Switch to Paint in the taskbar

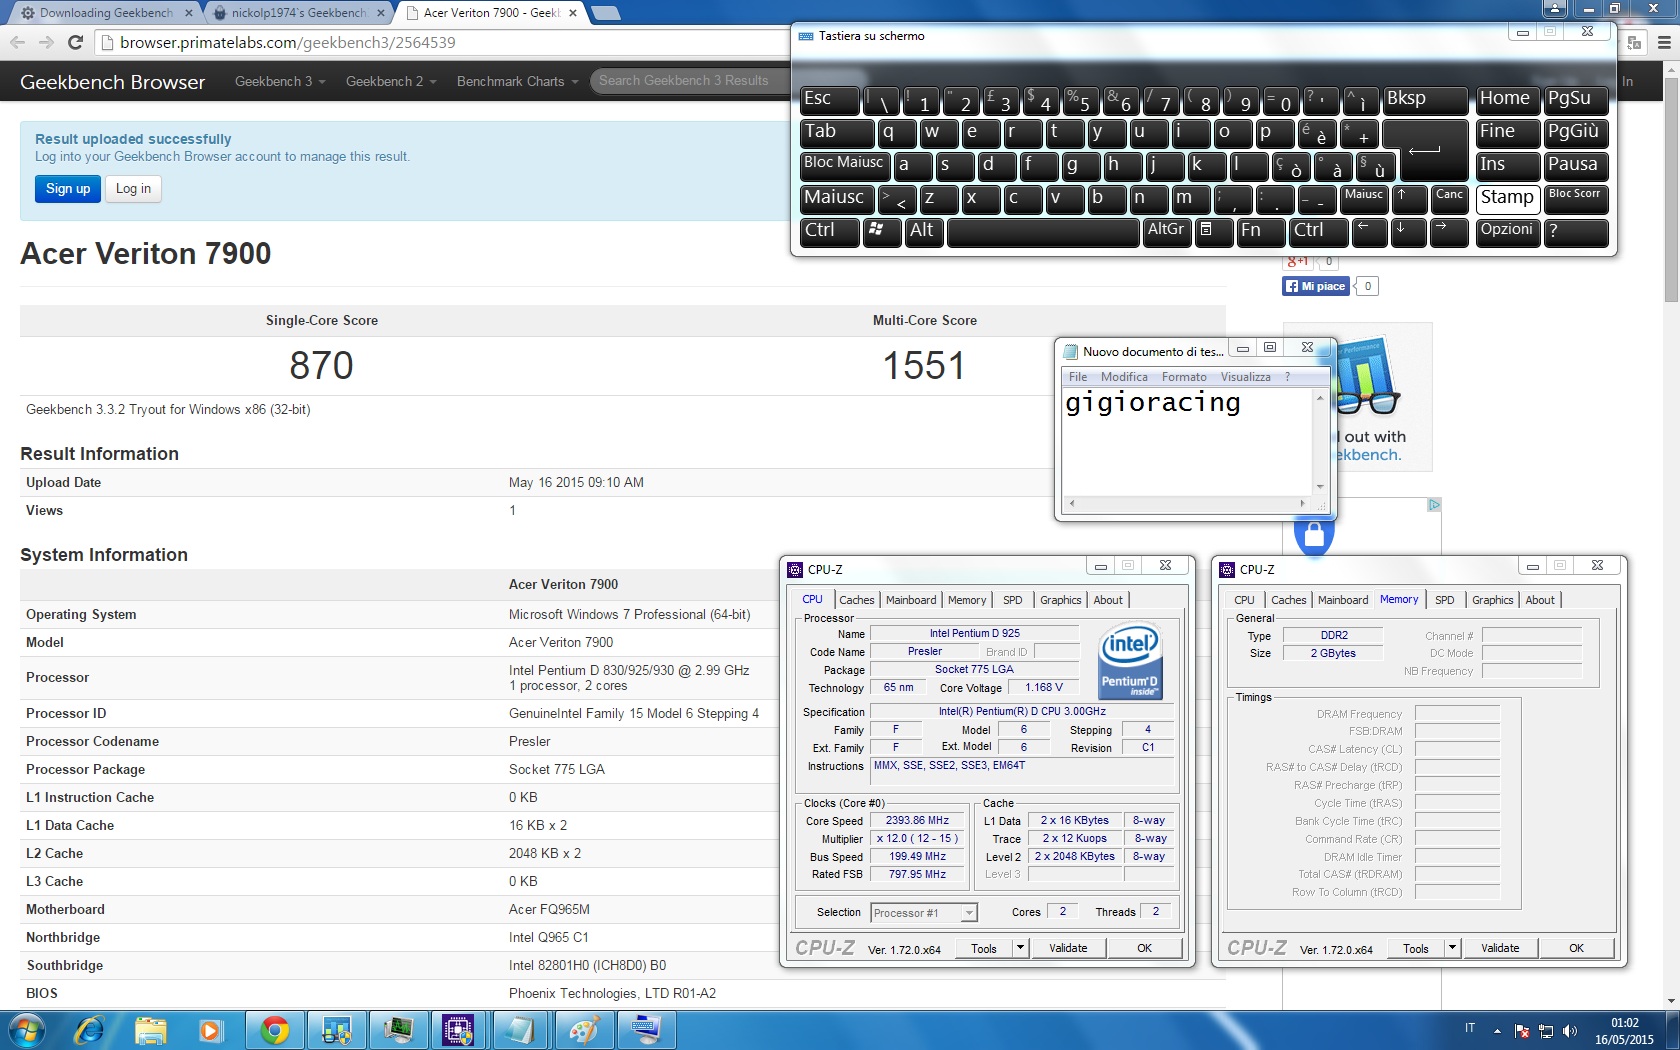coord(583,1030)
